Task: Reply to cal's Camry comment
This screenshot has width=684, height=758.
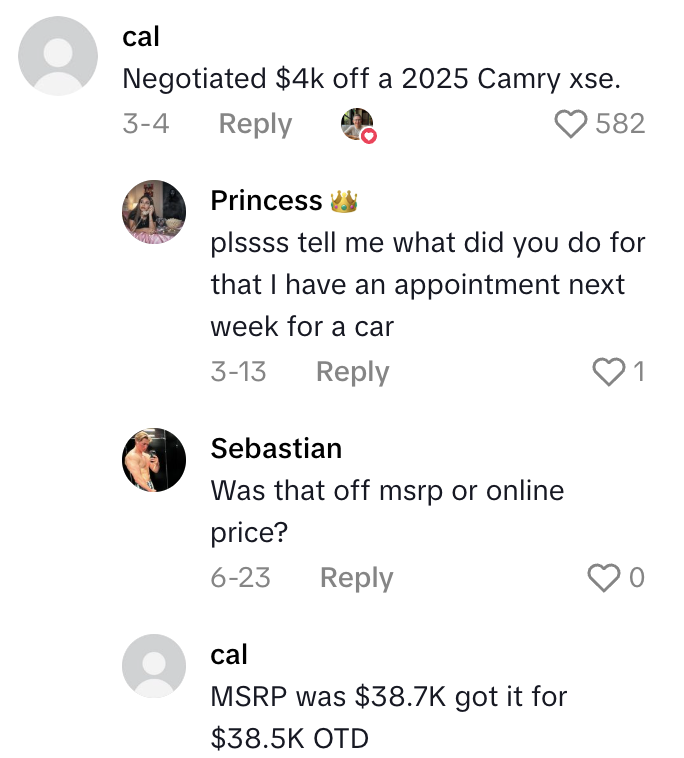Action: pyautogui.click(x=255, y=124)
